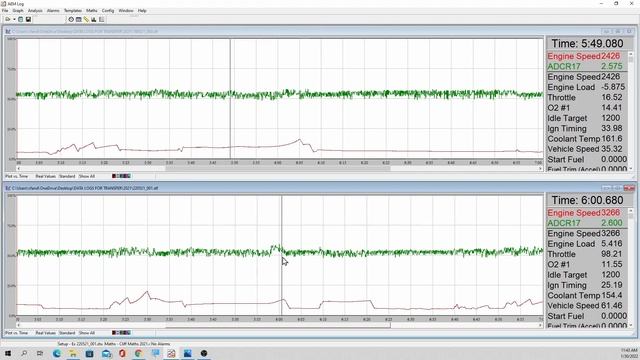
Task: Click the color swatches in bottom graph bar
Action: click(121, 333)
